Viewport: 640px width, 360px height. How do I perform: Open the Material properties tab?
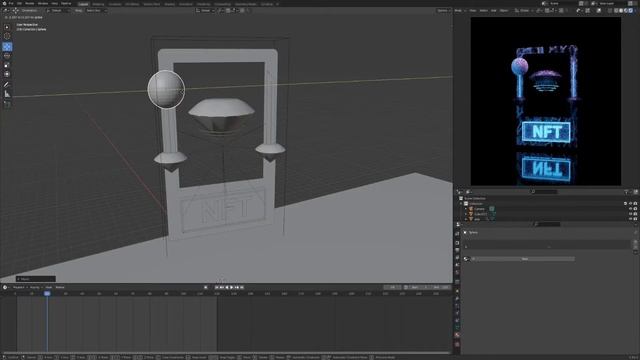[457, 335]
